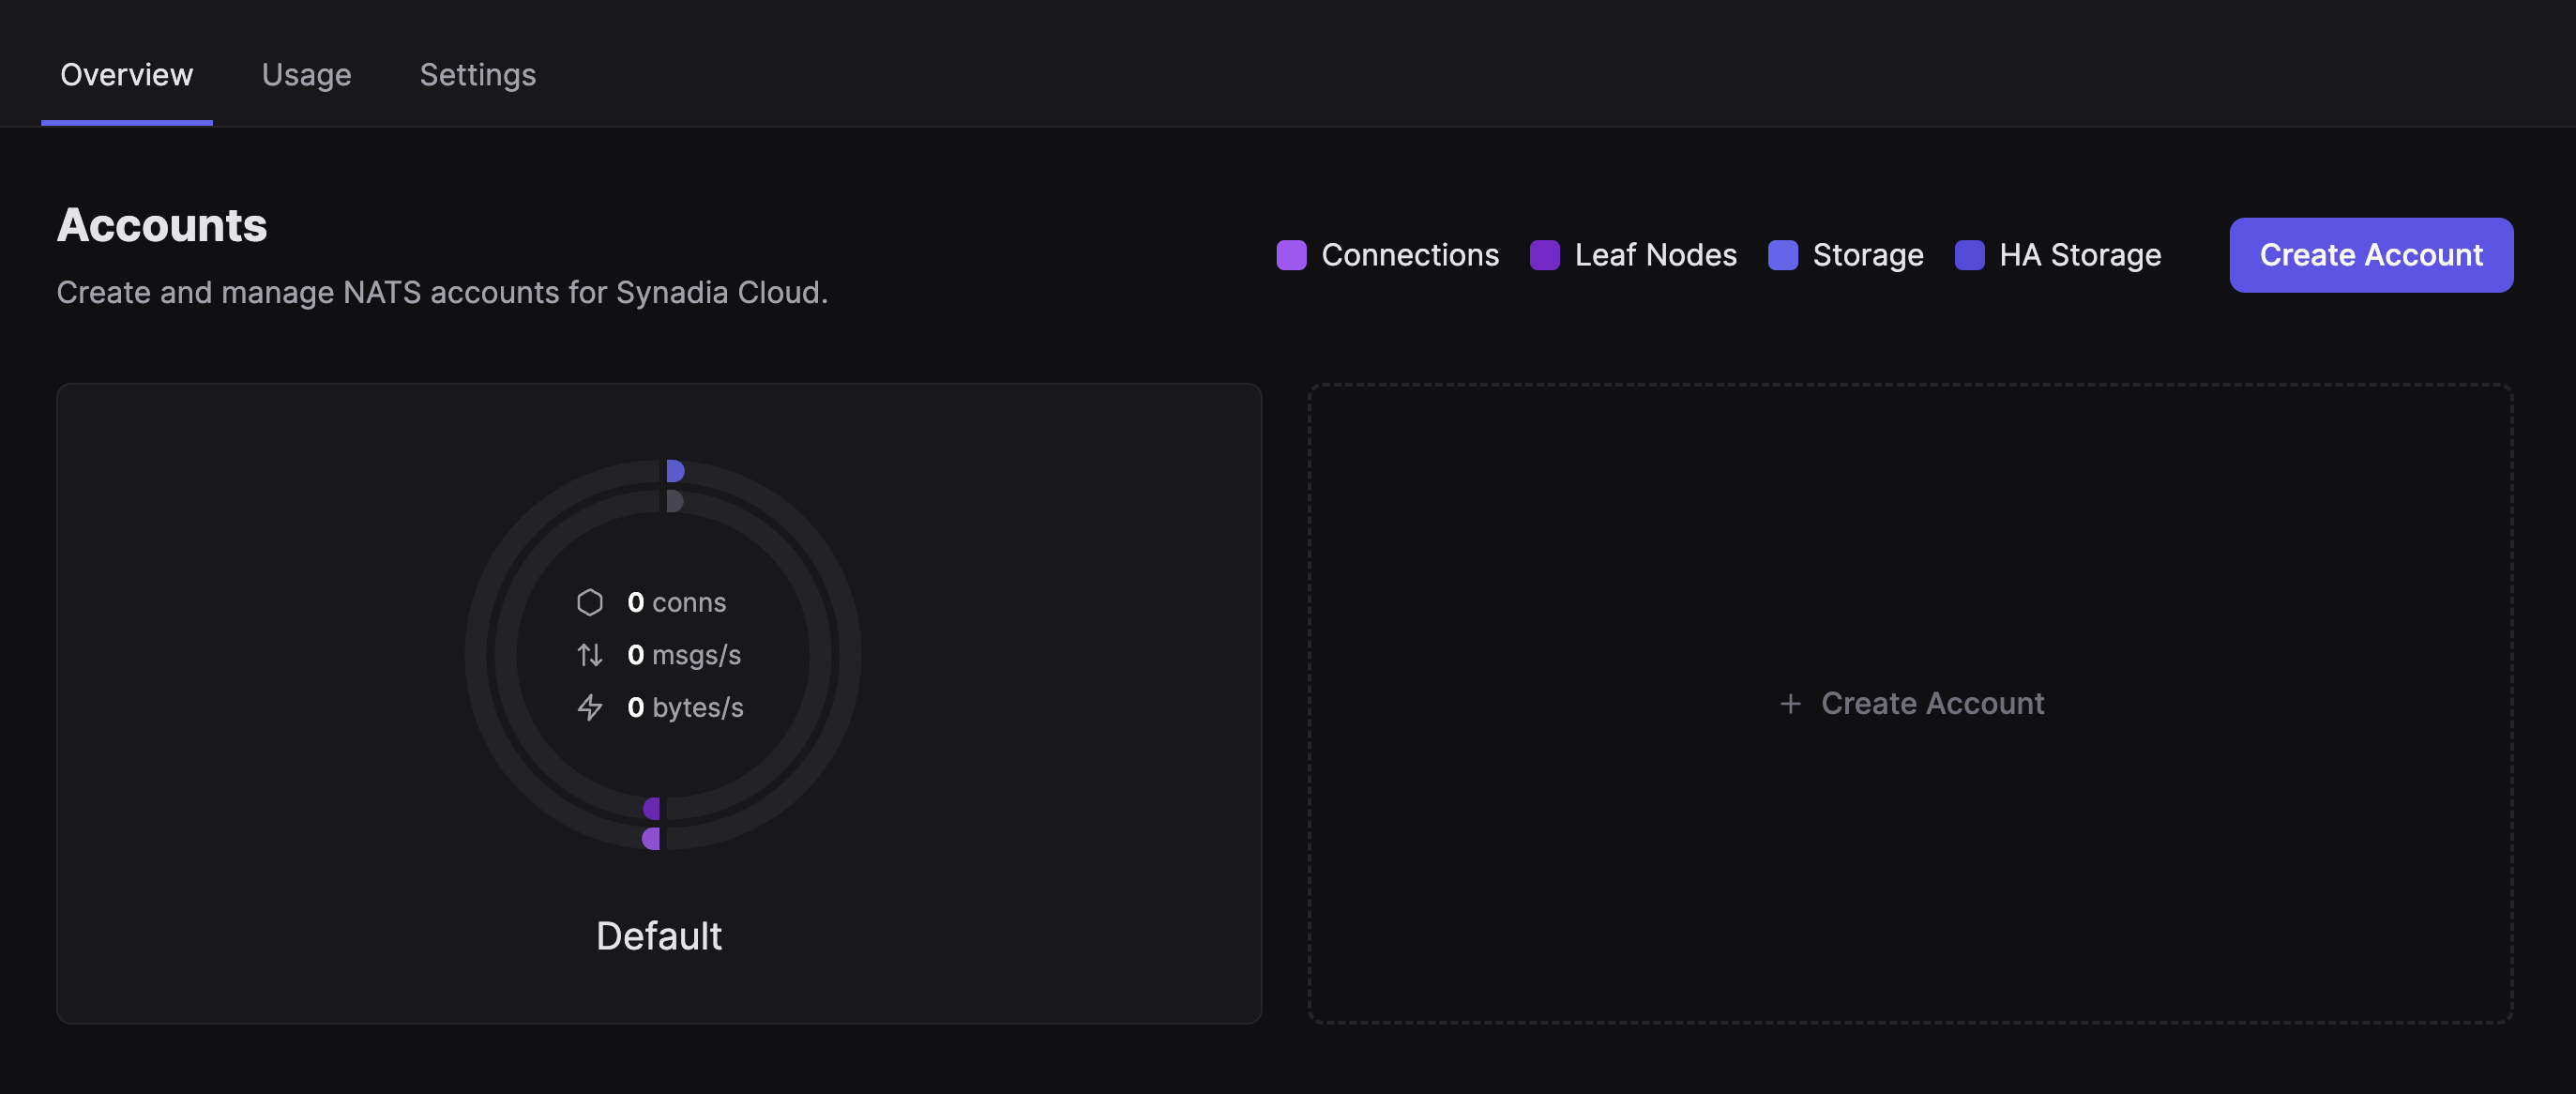Expand the Create Account placeholder panel
The height and width of the screenshot is (1094, 2576).
pos(1911,703)
